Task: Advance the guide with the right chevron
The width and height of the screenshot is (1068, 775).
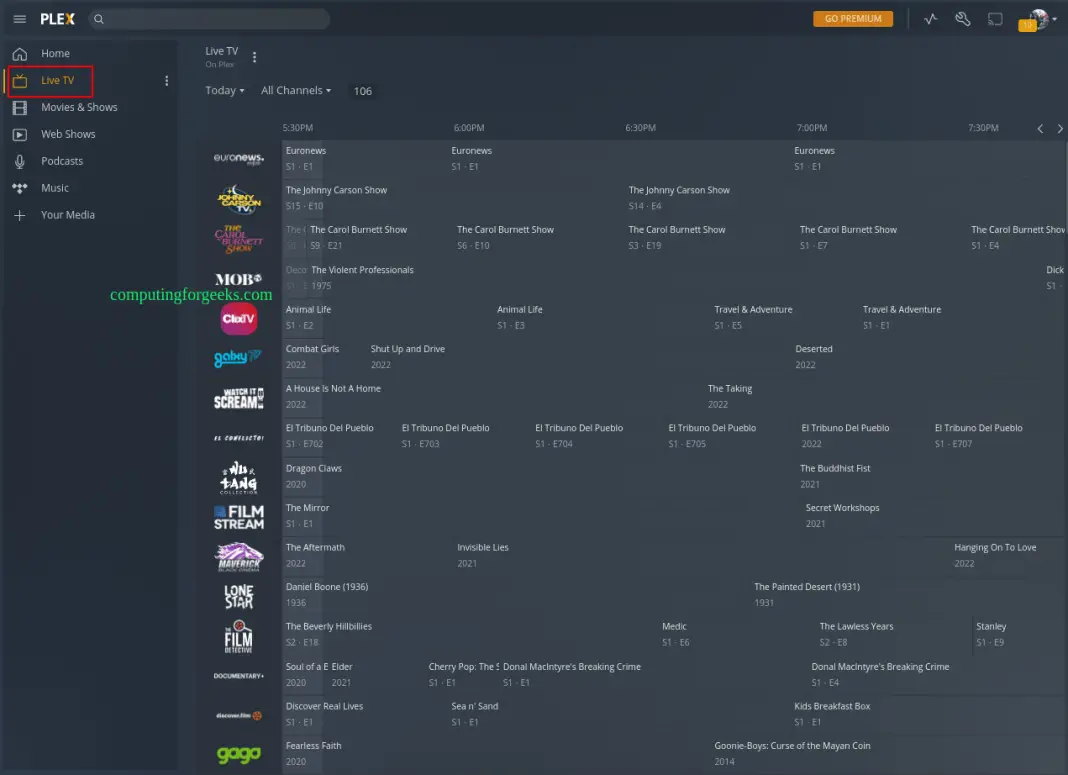Action: click(x=1059, y=128)
